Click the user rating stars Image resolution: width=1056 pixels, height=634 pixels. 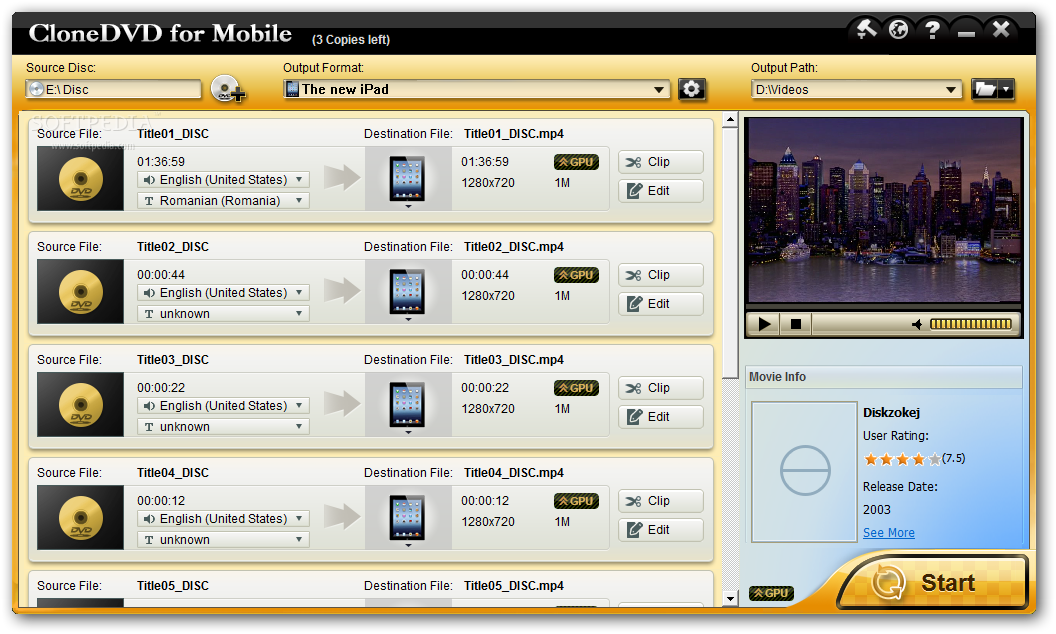coord(902,459)
